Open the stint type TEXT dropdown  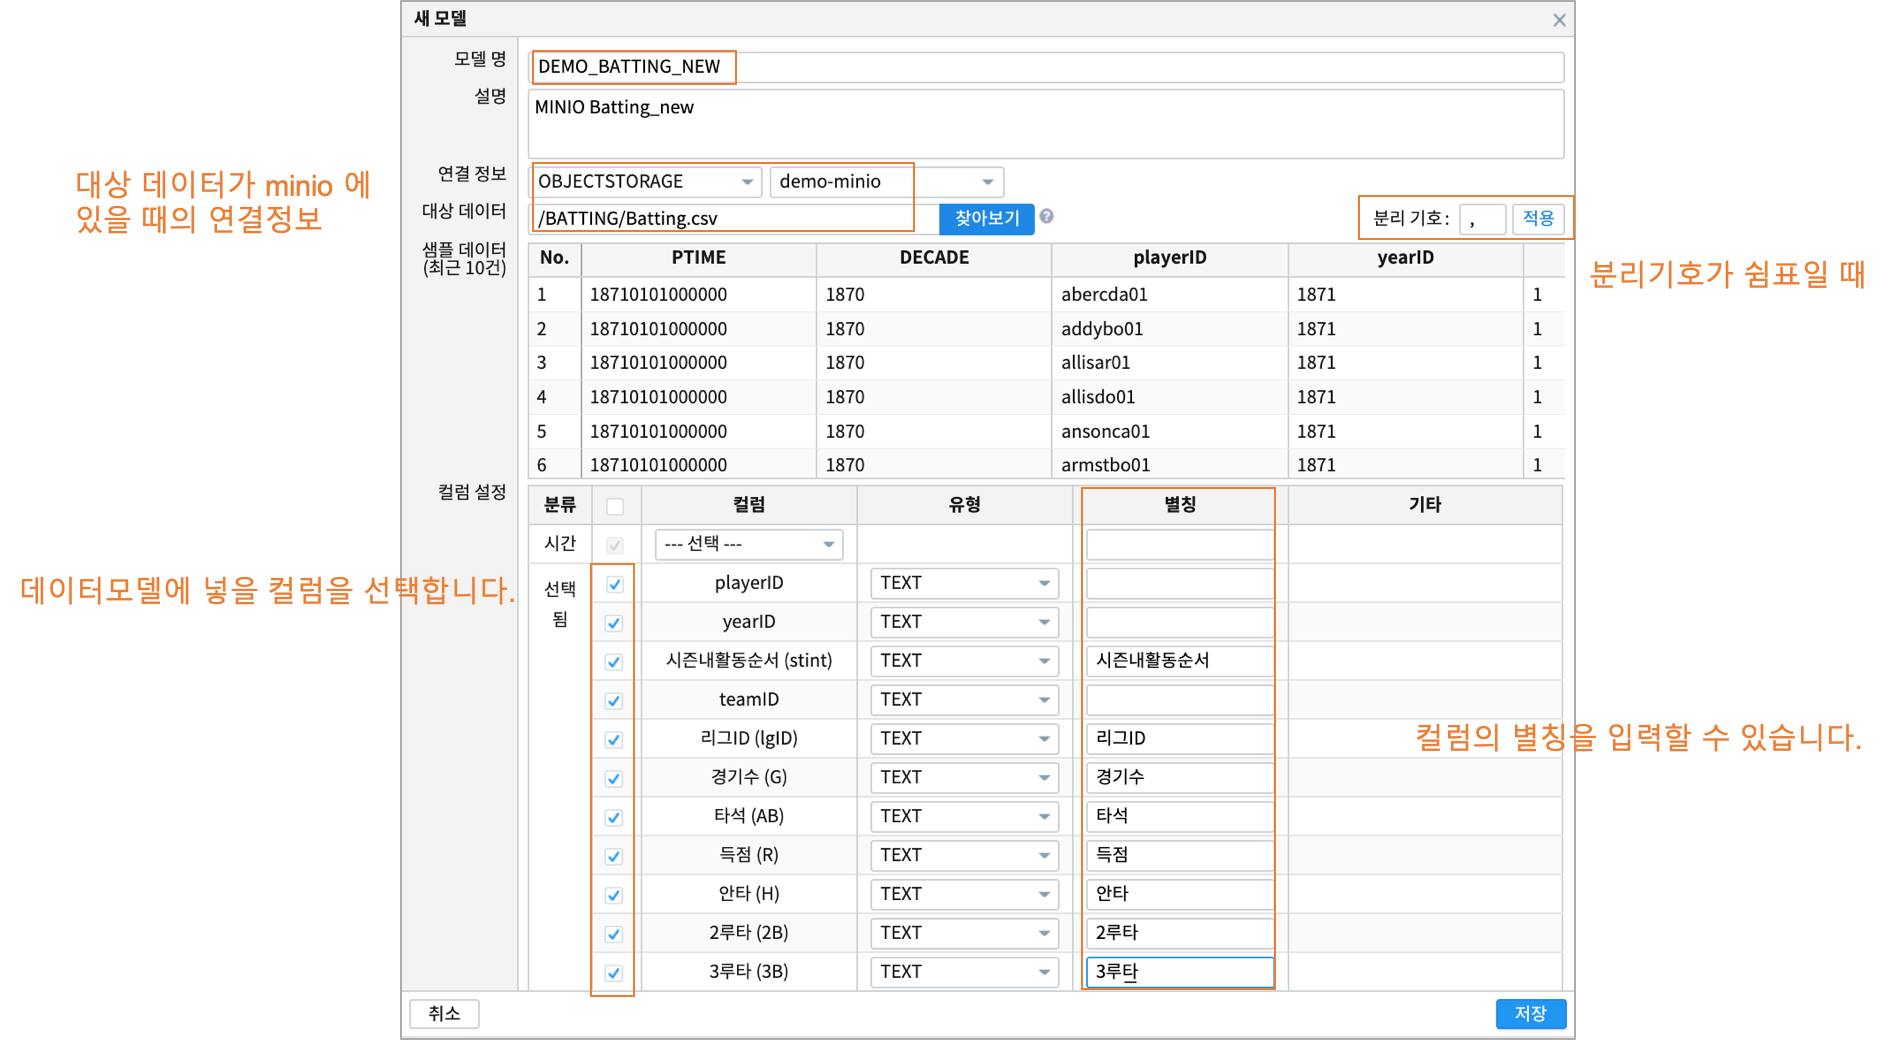tap(964, 661)
